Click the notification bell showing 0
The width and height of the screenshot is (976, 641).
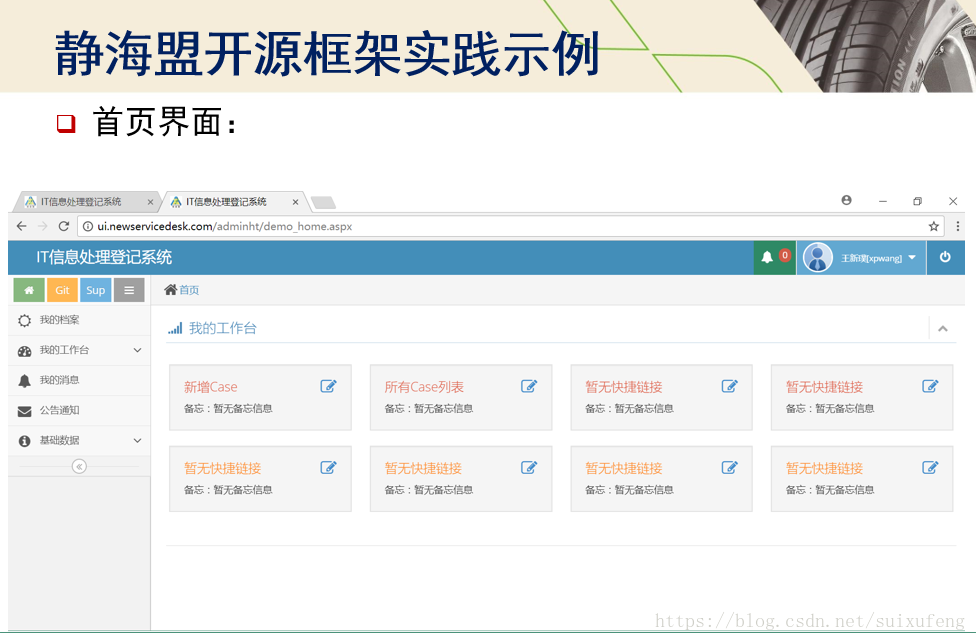774,256
